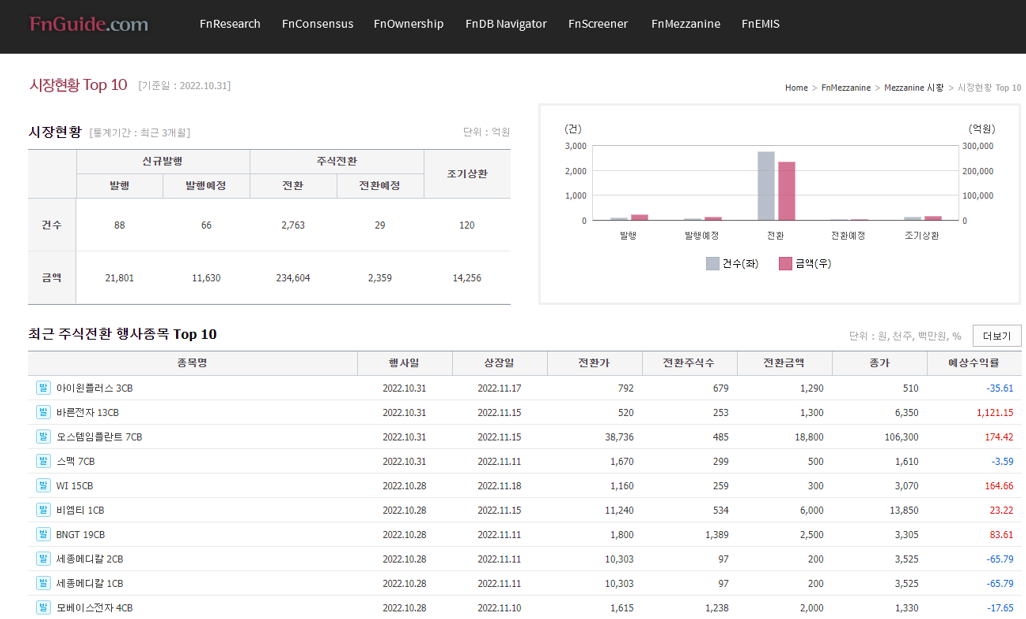Click the icon beside 아이윈플러스 3CB
The height and width of the screenshot is (619, 1026).
pos(43,388)
